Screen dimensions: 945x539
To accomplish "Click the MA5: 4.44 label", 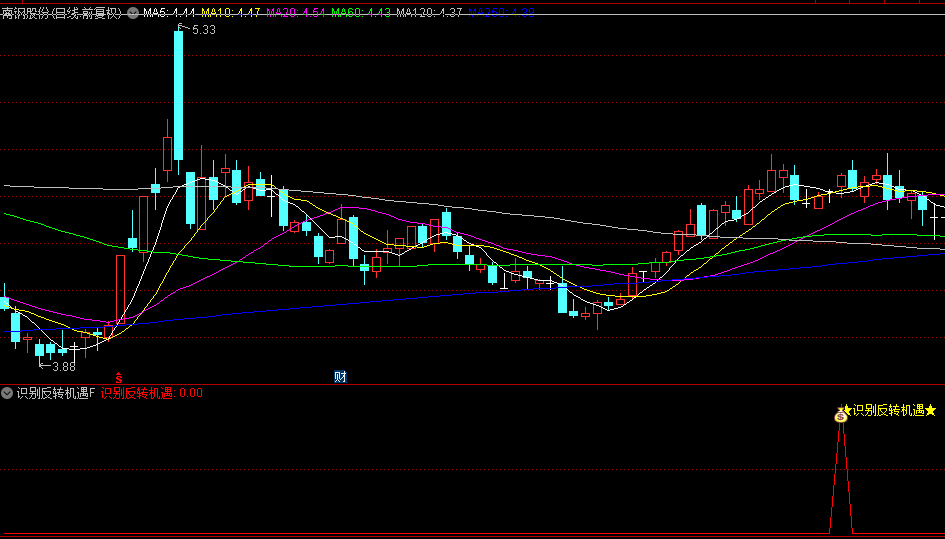I will pyautogui.click(x=169, y=13).
